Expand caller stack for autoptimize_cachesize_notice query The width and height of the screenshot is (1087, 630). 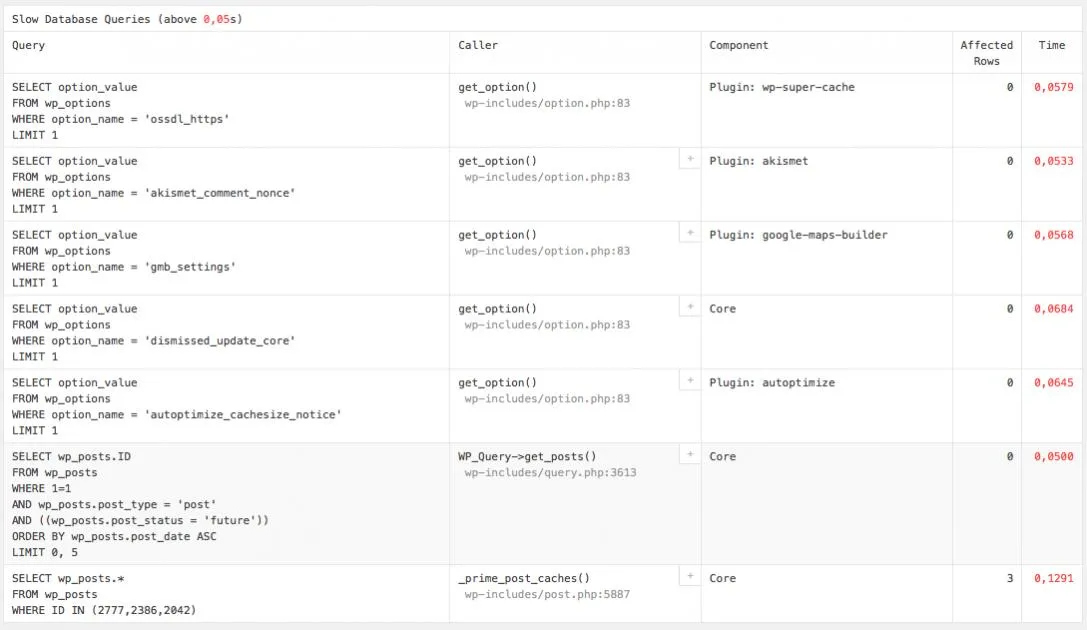pyautogui.click(x=690, y=381)
